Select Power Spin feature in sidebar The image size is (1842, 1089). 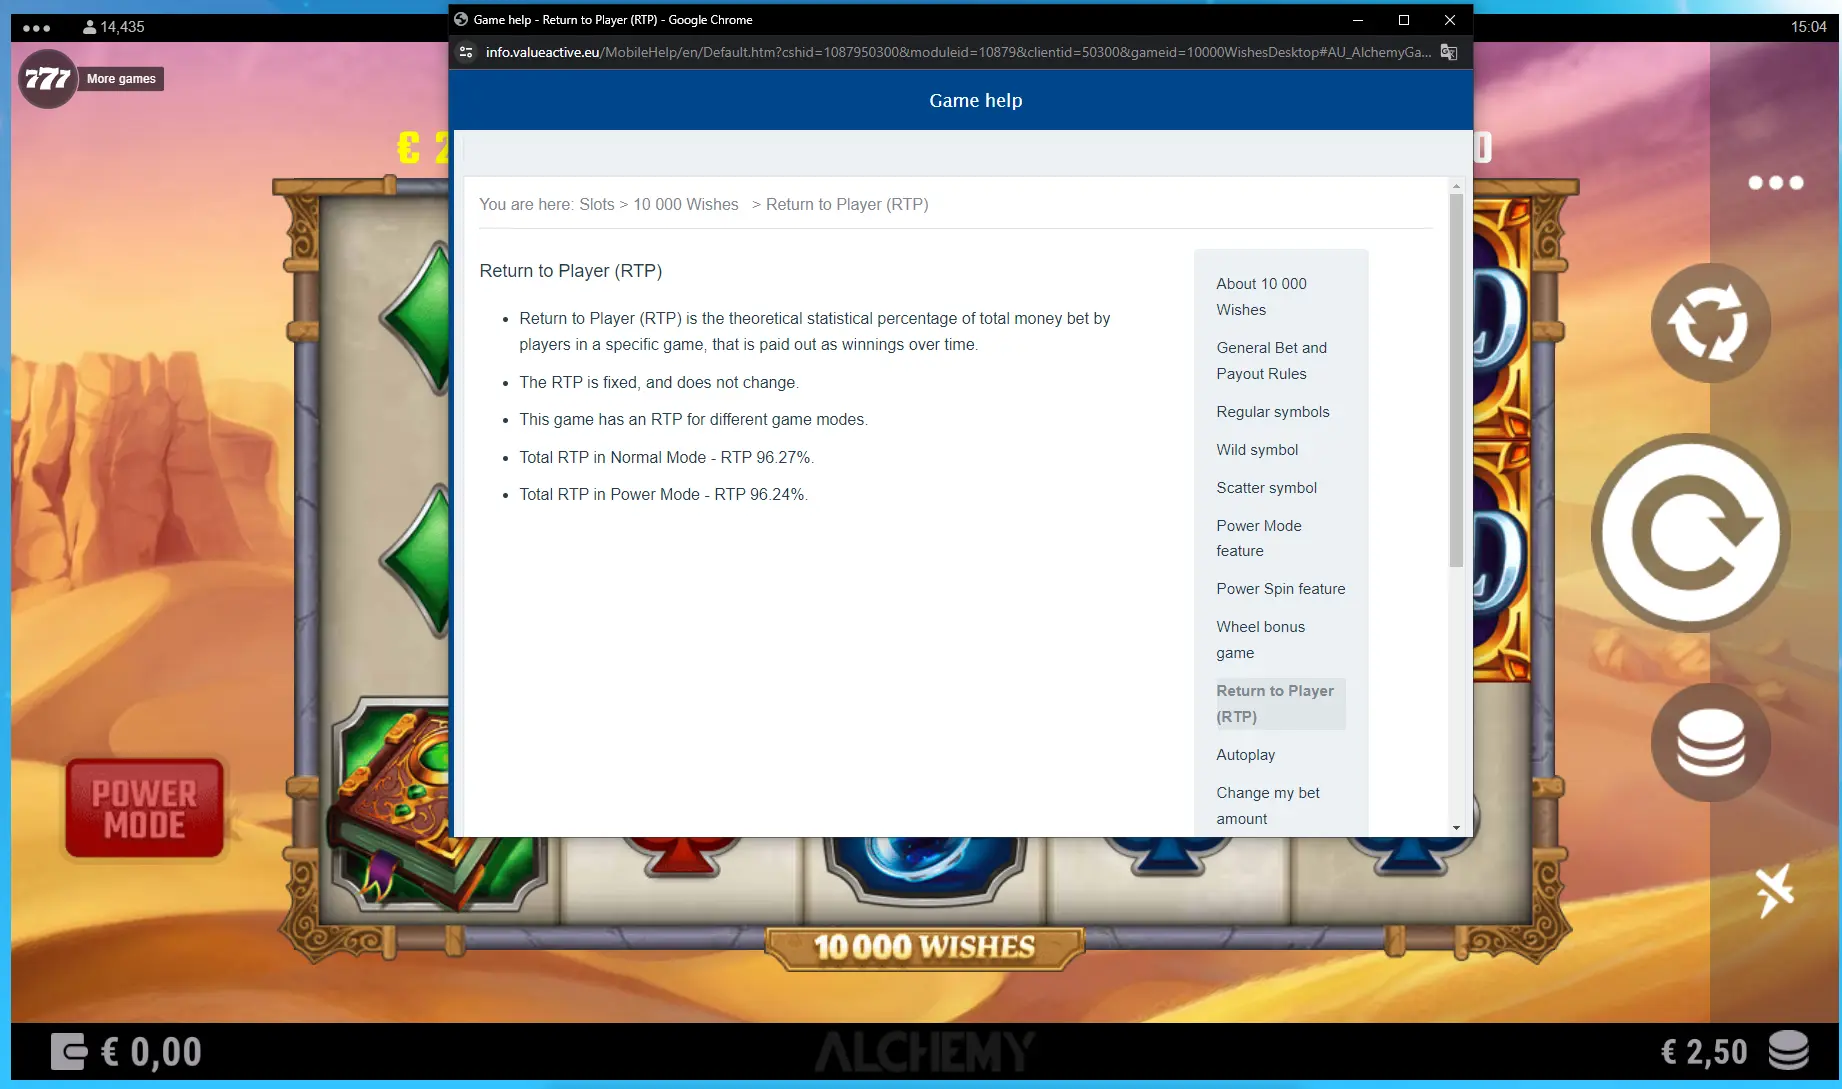[x=1280, y=589]
